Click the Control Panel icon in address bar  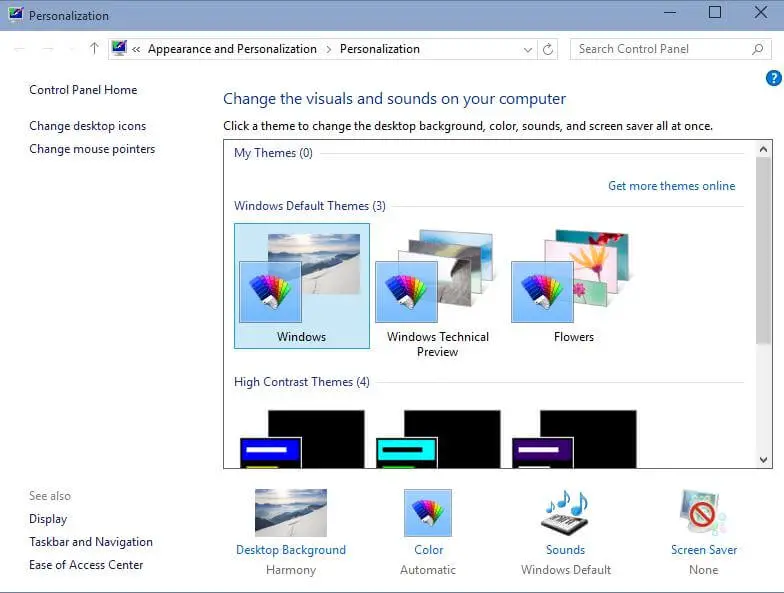coord(119,48)
